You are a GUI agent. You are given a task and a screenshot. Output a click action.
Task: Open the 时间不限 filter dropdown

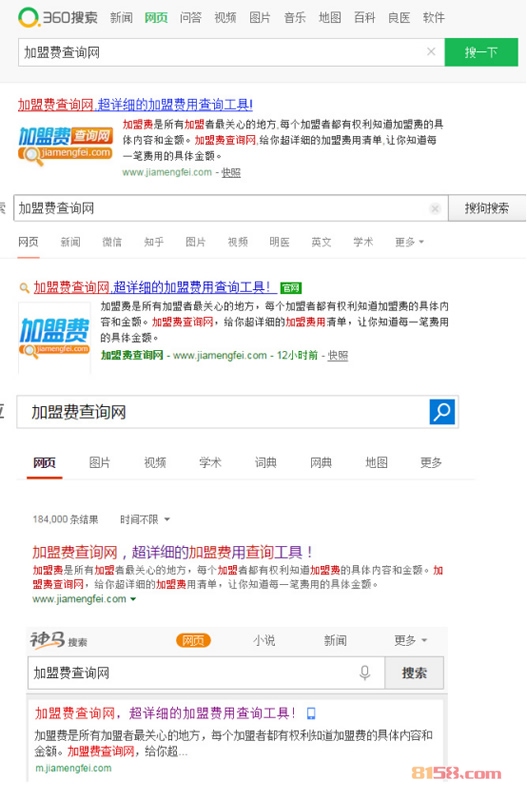(x=145, y=519)
